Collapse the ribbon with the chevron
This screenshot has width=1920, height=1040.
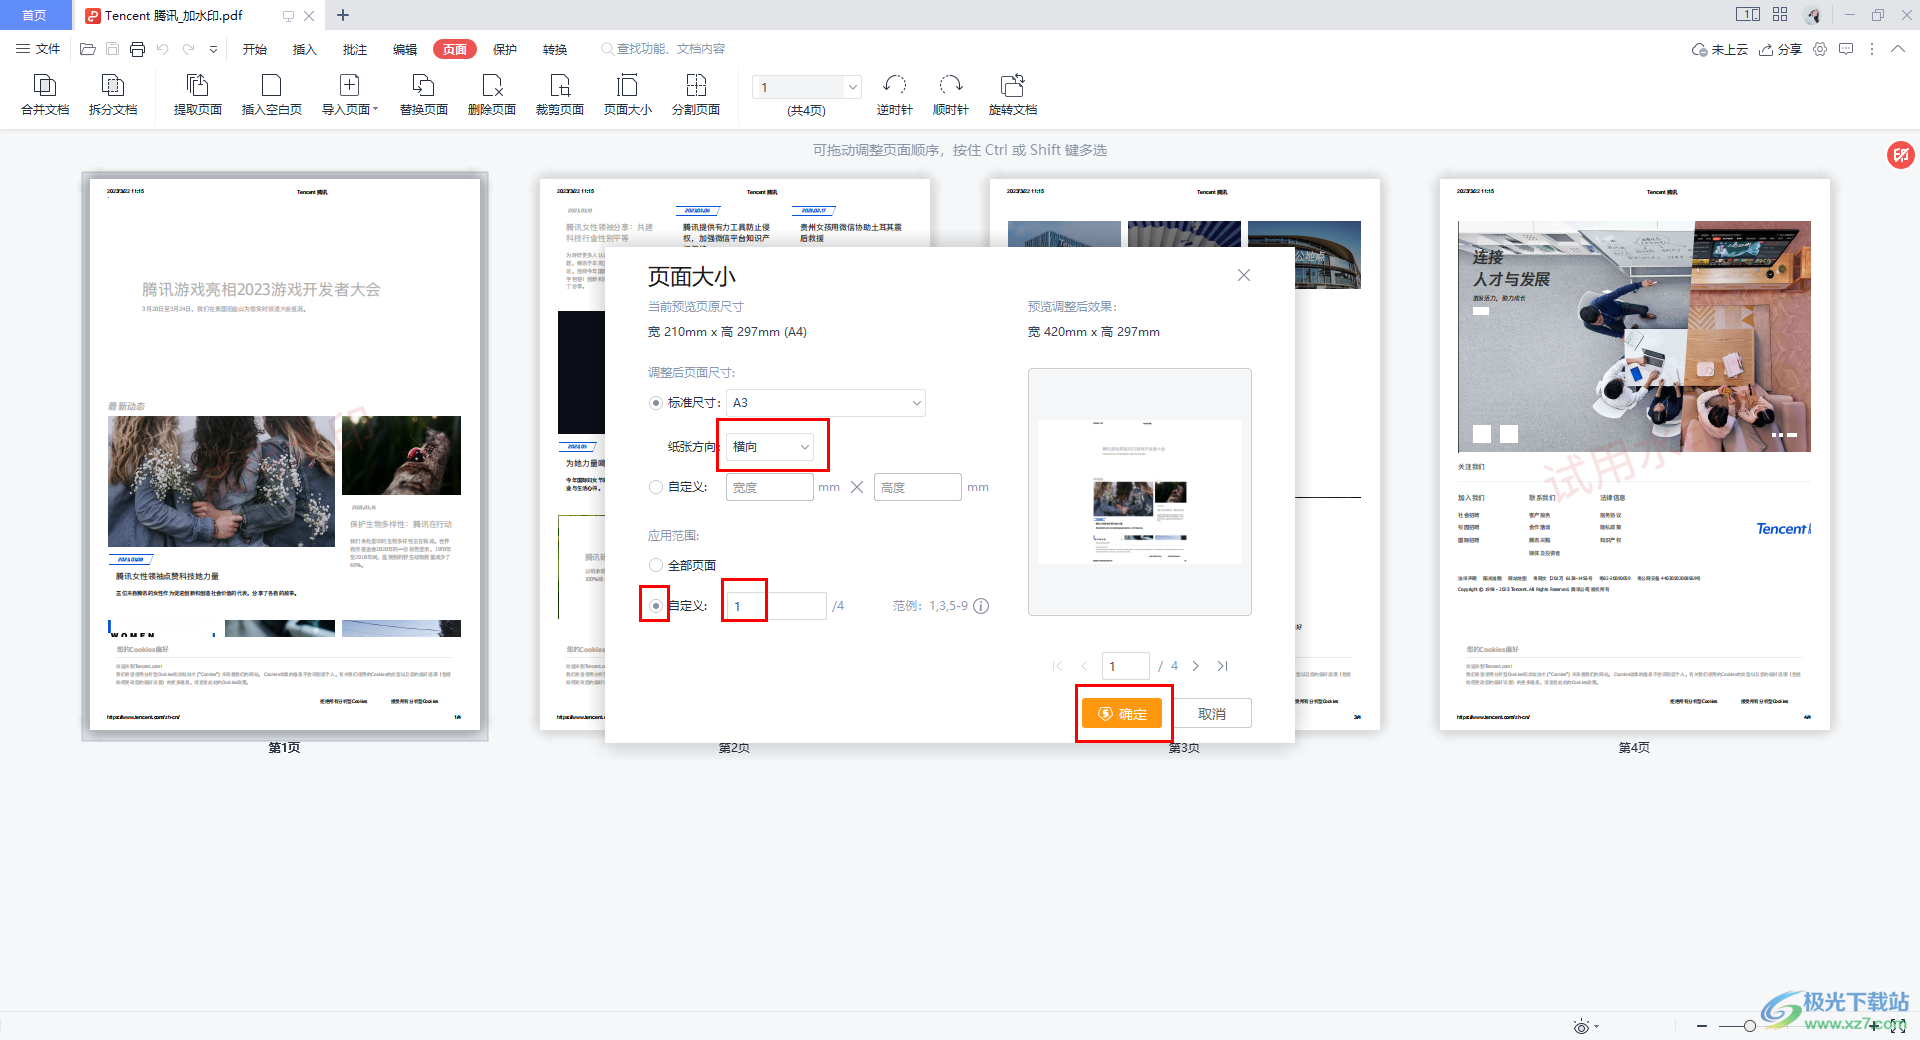pyautogui.click(x=1897, y=49)
